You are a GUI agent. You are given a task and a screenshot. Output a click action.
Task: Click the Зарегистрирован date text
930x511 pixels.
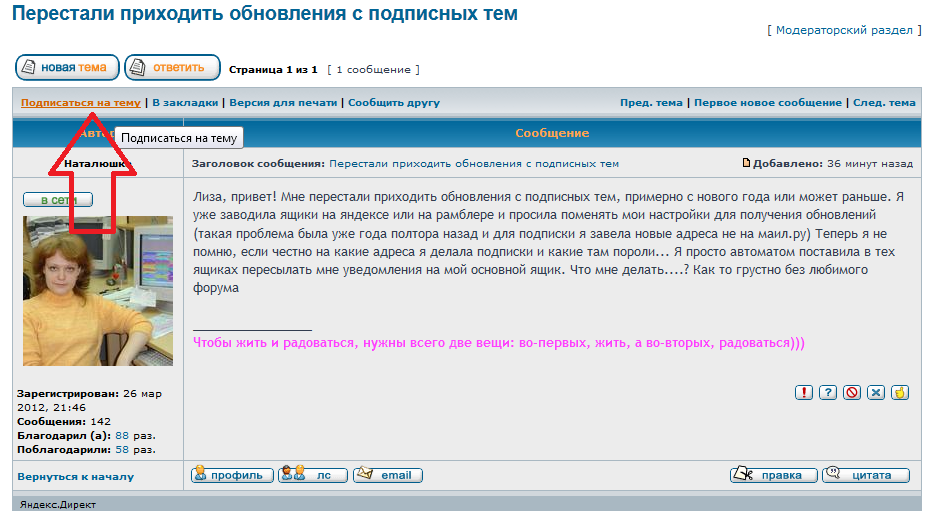click(90, 401)
